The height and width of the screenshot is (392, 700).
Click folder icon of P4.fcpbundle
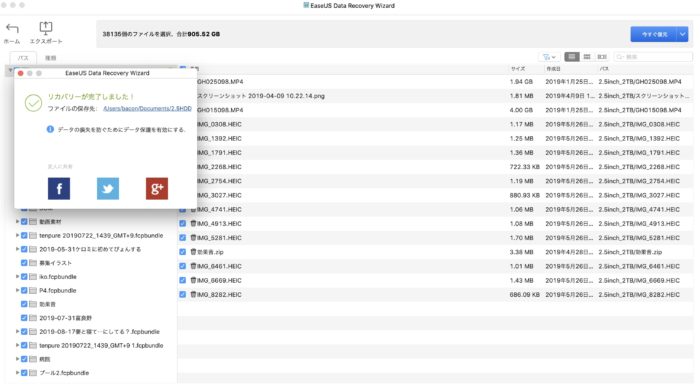(33, 291)
